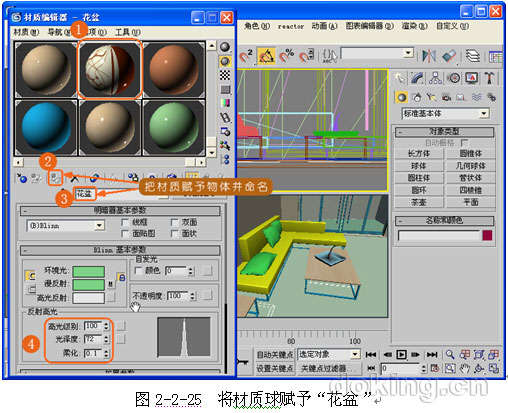Open the Material/Map Navigator icon

(225, 160)
